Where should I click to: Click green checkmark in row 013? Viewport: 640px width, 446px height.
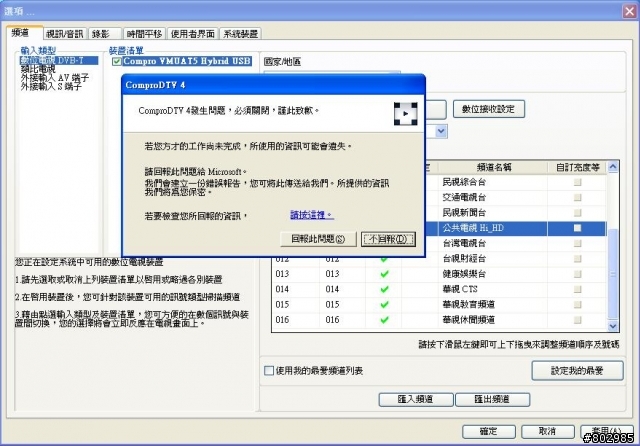pyautogui.click(x=384, y=274)
